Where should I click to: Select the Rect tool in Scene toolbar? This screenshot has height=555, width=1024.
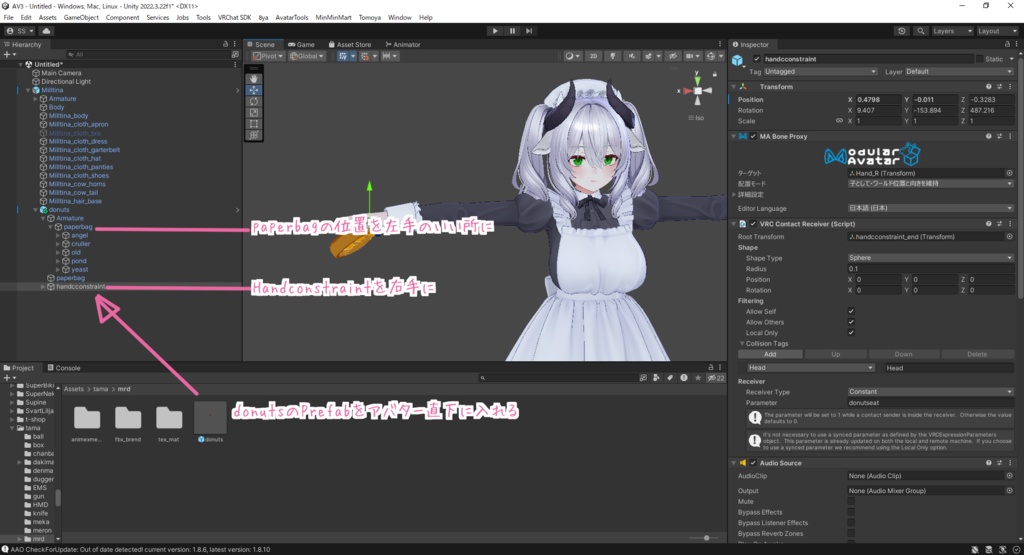click(253, 123)
